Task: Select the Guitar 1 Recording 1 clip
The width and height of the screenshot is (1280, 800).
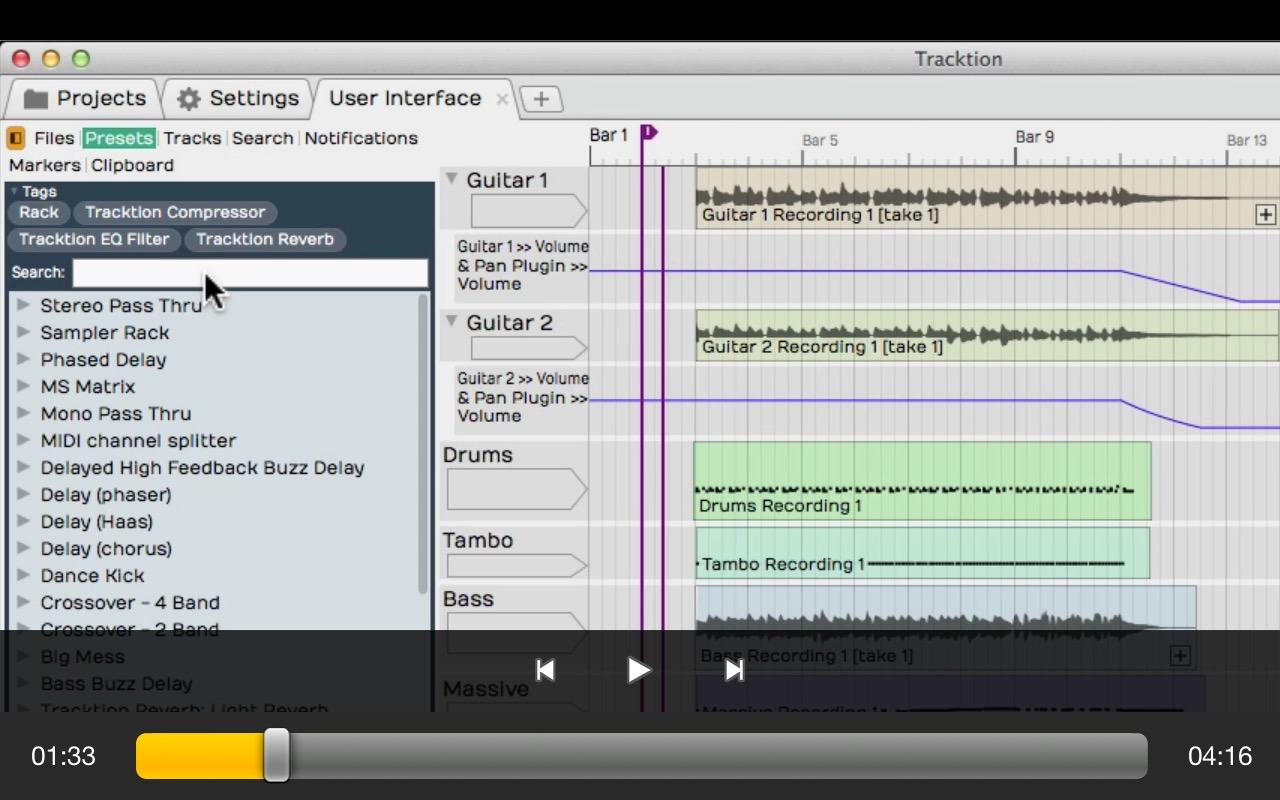Action: 987,197
